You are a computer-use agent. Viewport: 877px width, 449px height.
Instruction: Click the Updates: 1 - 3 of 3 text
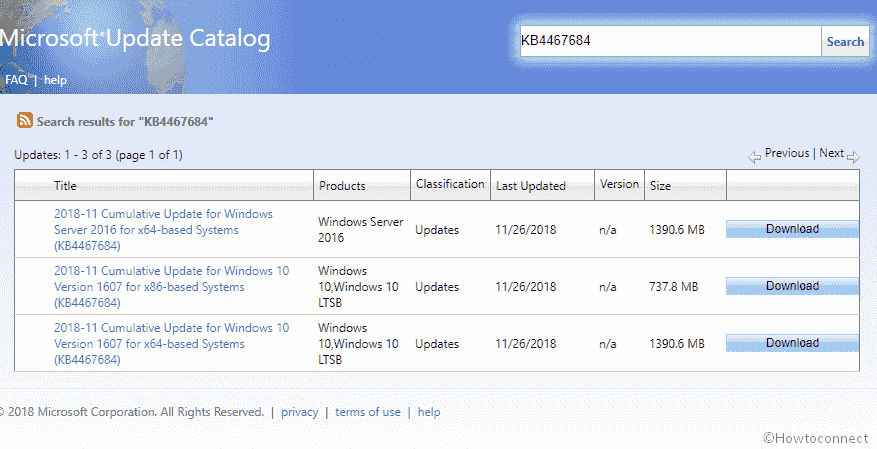click(x=98, y=155)
